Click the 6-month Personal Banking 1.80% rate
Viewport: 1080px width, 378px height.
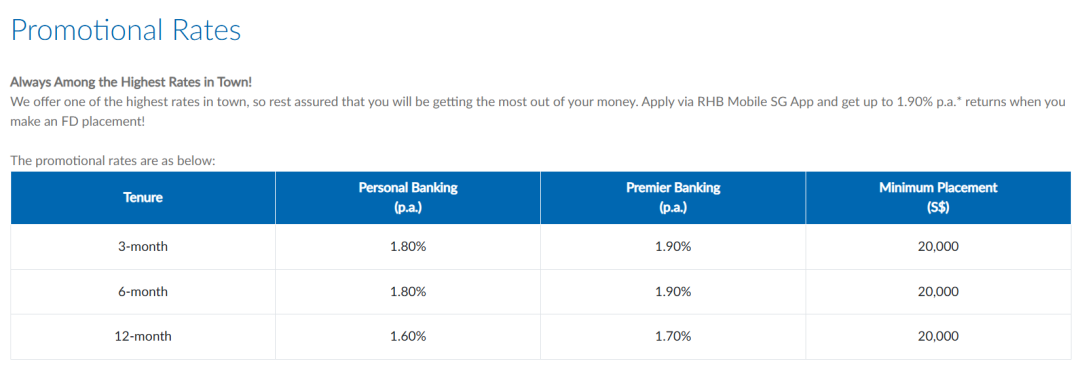click(408, 292)
